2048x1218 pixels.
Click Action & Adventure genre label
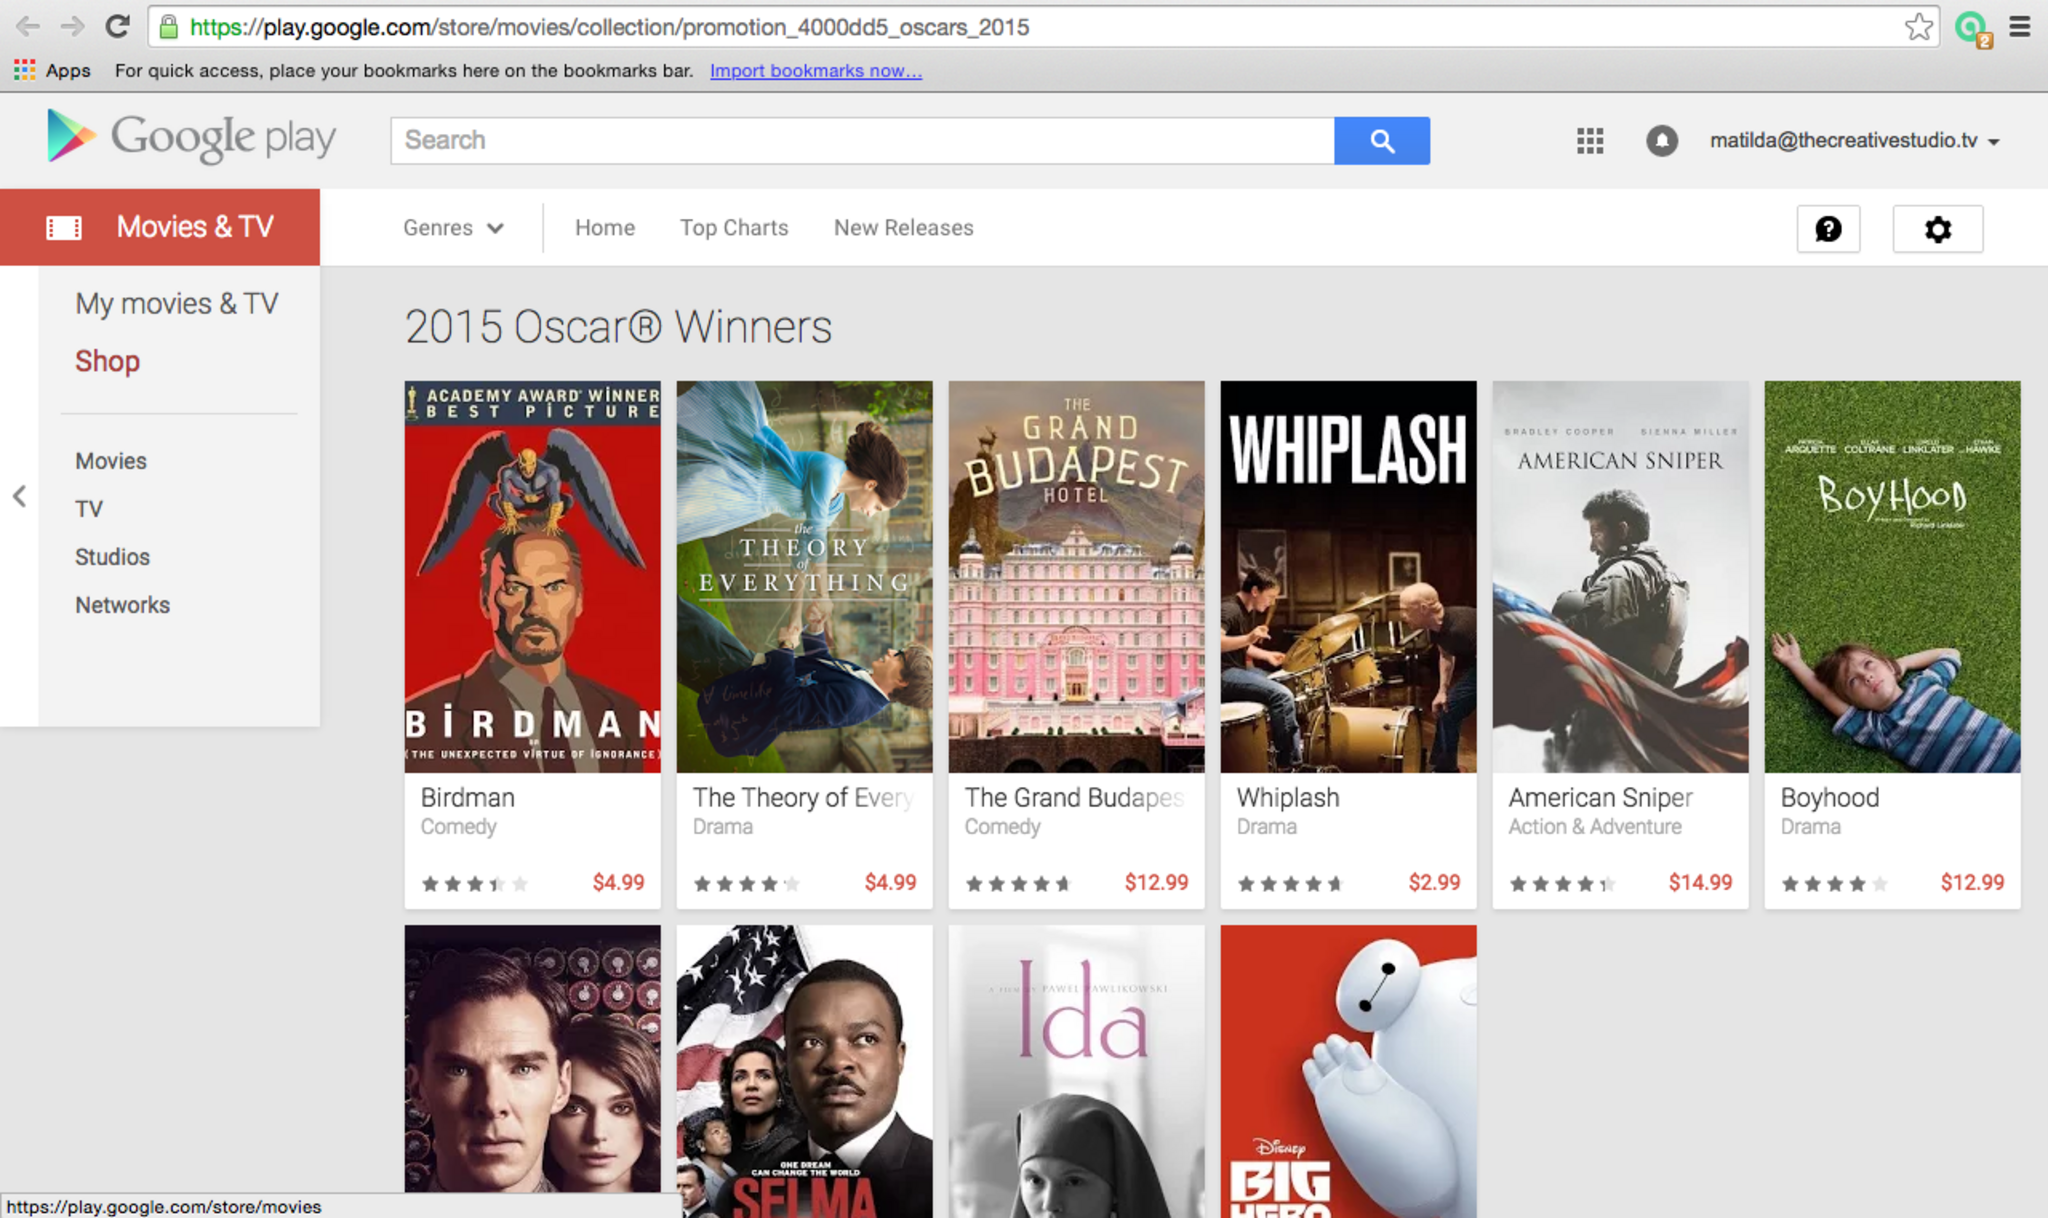click(x=1595, y=827)
